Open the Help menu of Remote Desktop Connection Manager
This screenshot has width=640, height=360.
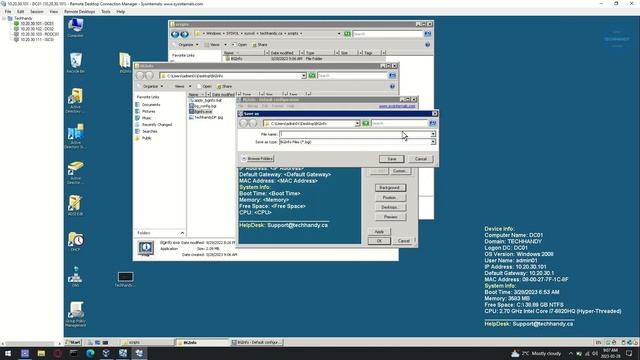121,11
